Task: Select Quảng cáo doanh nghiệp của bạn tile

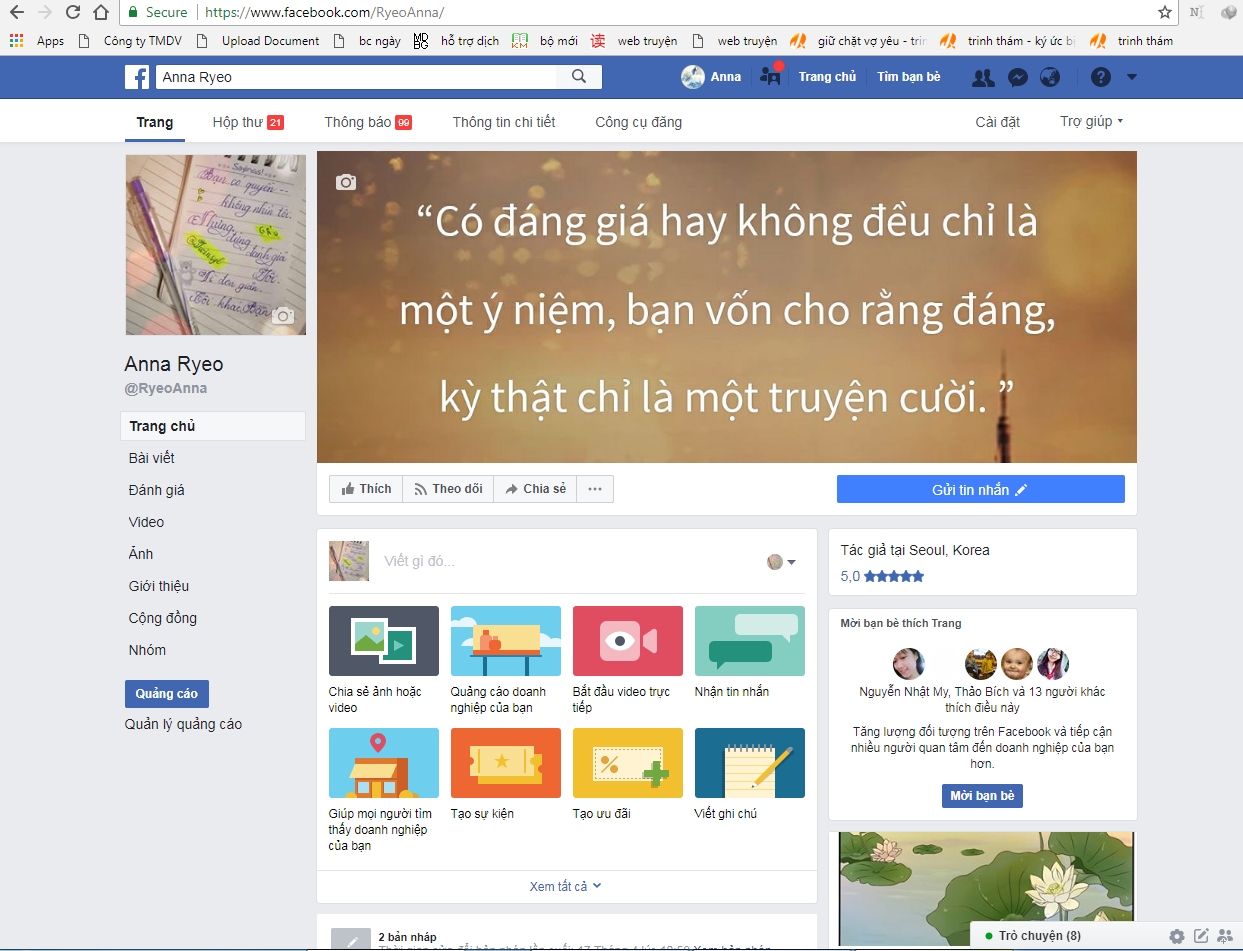Action: pyautogui.click(x=506, y=660)
